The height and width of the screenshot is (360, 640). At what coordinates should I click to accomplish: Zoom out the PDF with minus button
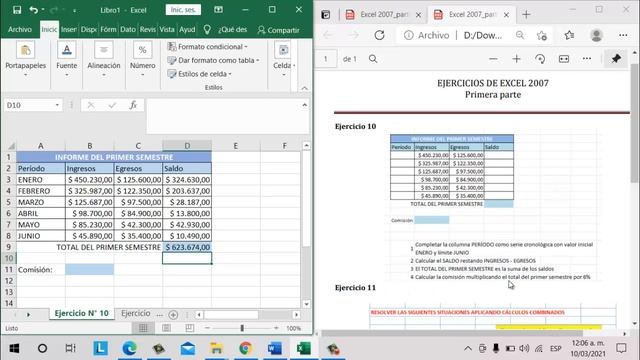pyautogui.click(x=493, y=59)
